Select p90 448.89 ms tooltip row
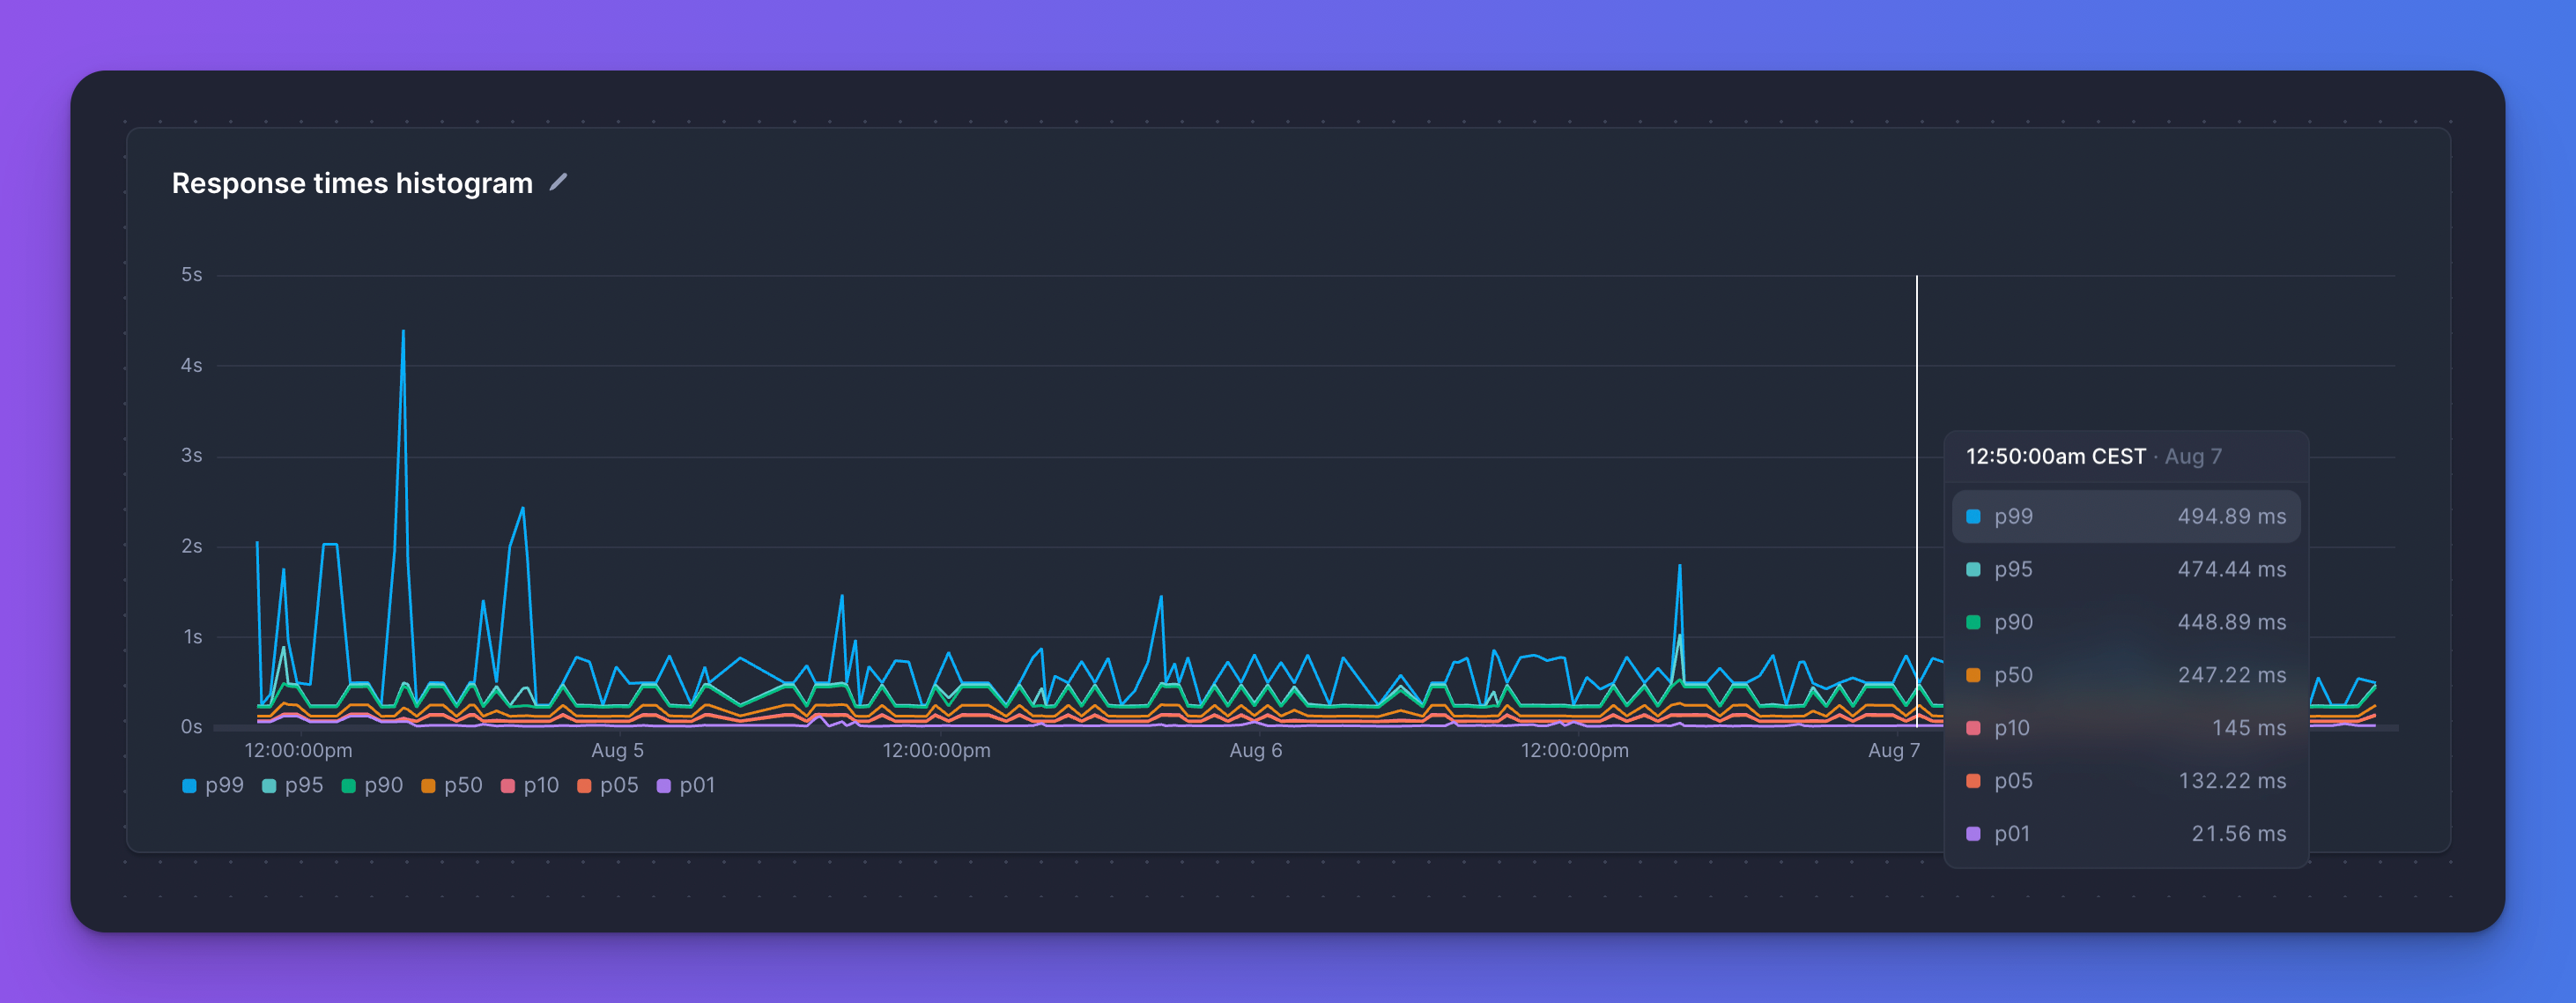The height and width of the screenshot is (1003, 2576). point(2126,622)
